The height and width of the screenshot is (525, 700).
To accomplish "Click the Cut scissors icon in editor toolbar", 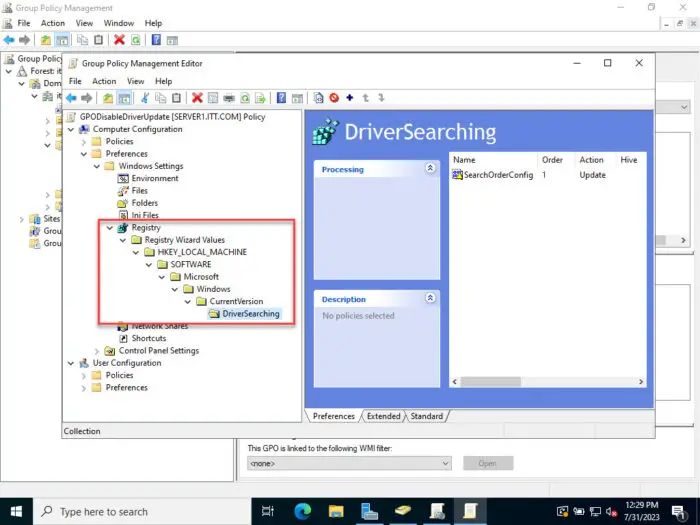I will [144, 98].
